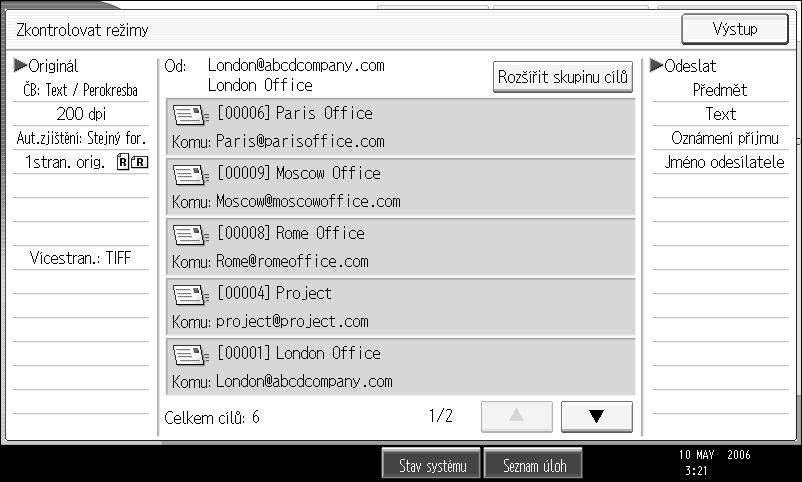This screenshot has width=802, height=482.
Task: Show next page with down arrow
Action: [x=596, y=417]
